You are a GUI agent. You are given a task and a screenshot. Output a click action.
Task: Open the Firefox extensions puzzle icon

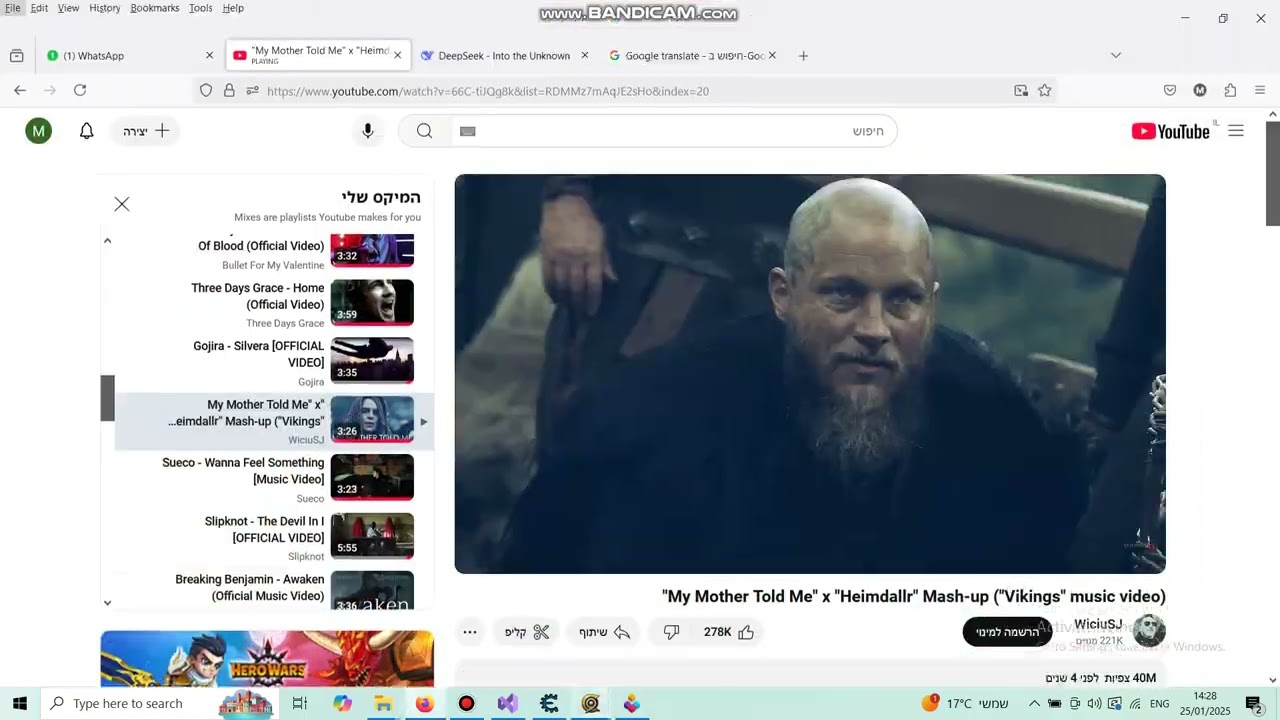[1230, 90]
